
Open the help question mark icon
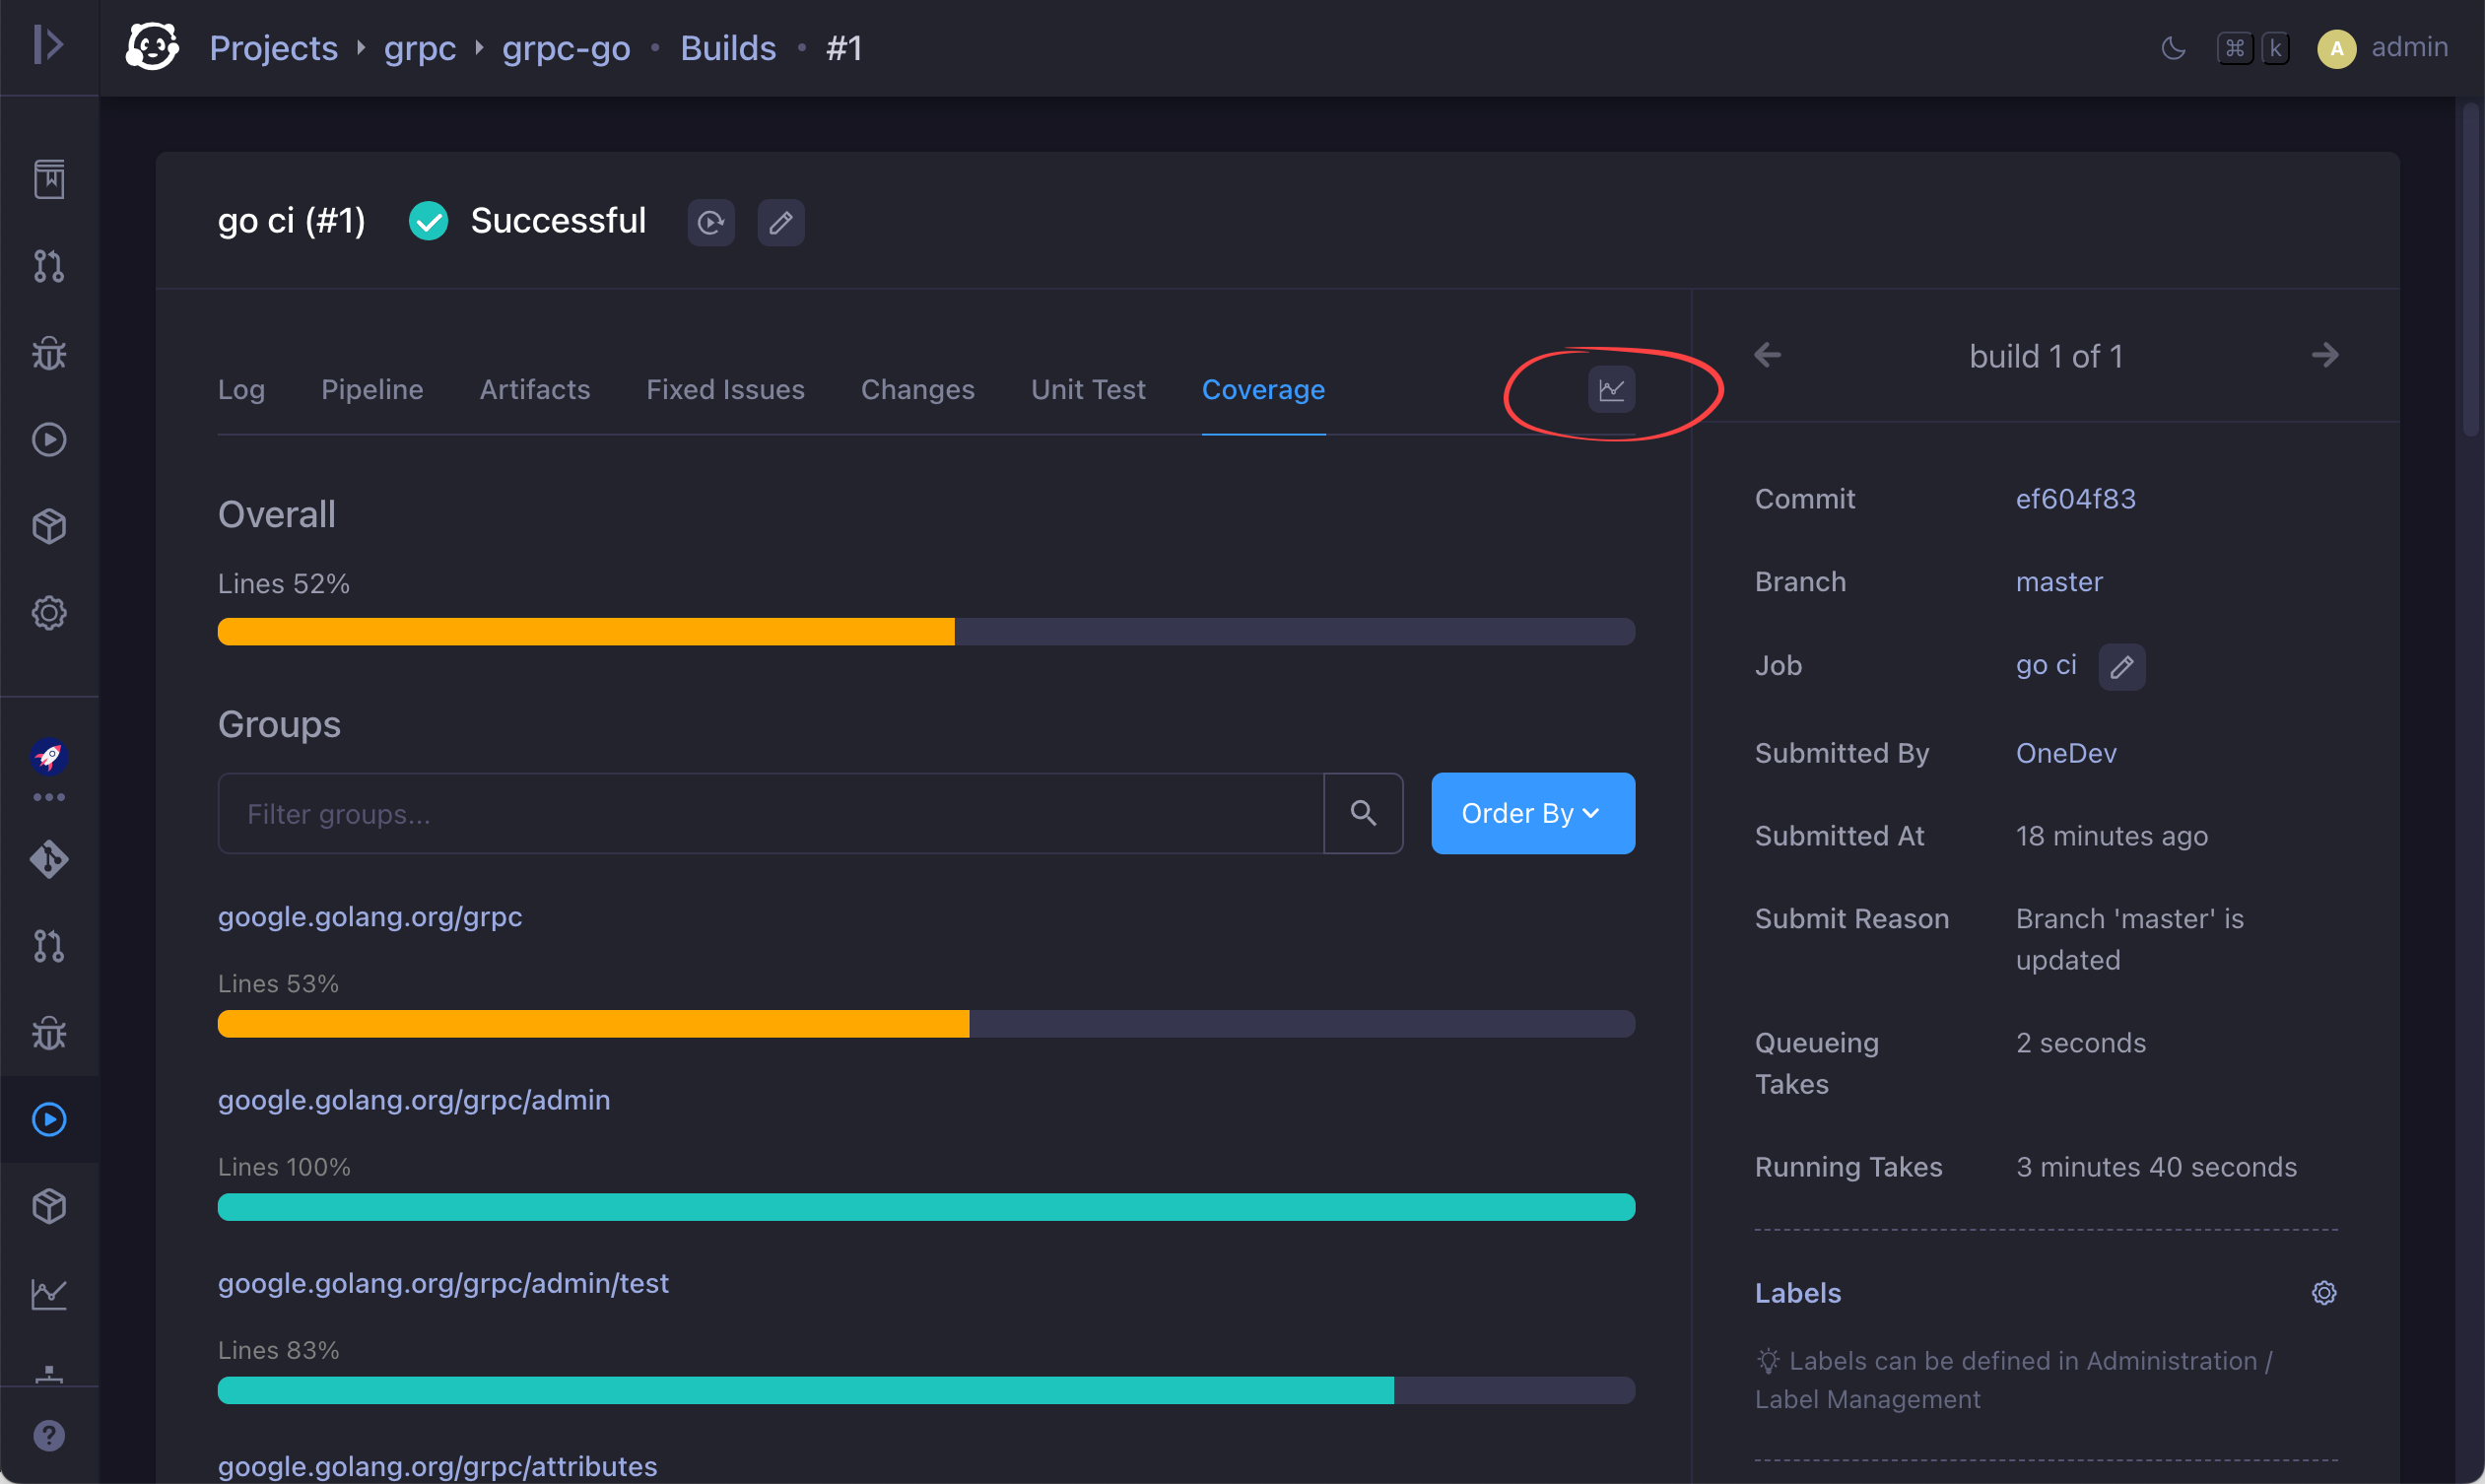pyautogui.click(x=48, y=1435)
